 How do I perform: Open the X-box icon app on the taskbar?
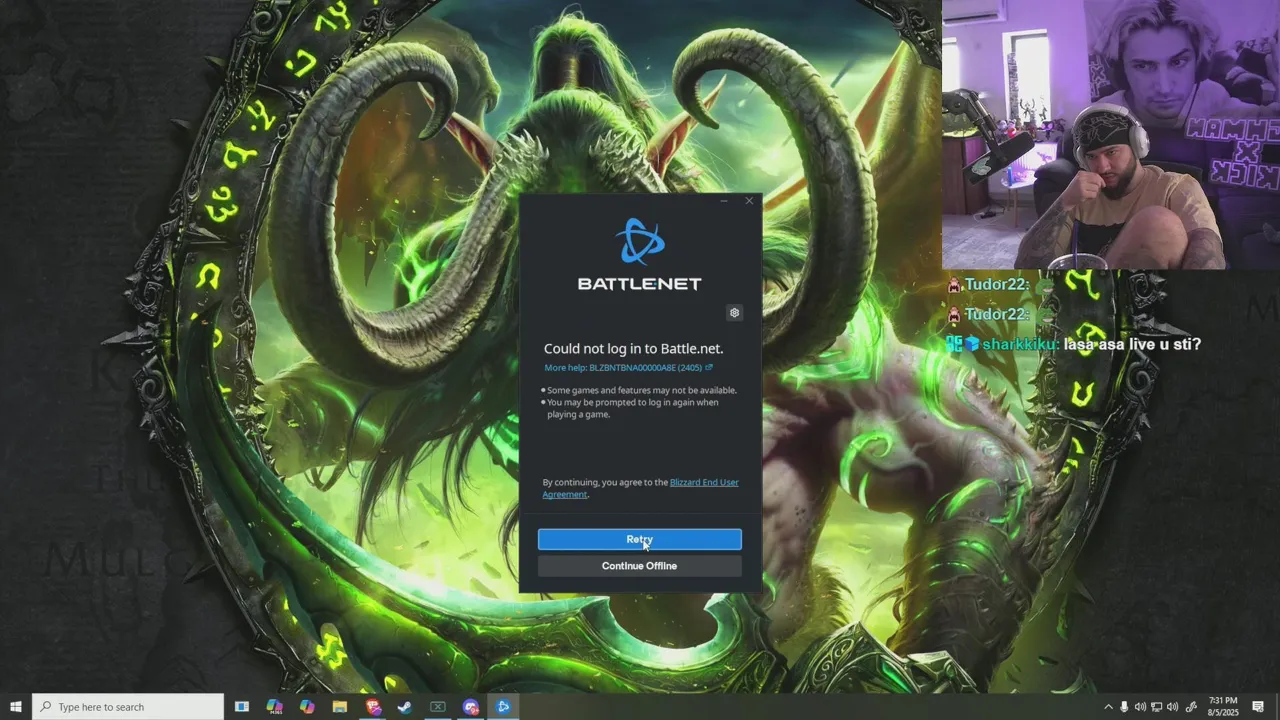tap(438, 707)
